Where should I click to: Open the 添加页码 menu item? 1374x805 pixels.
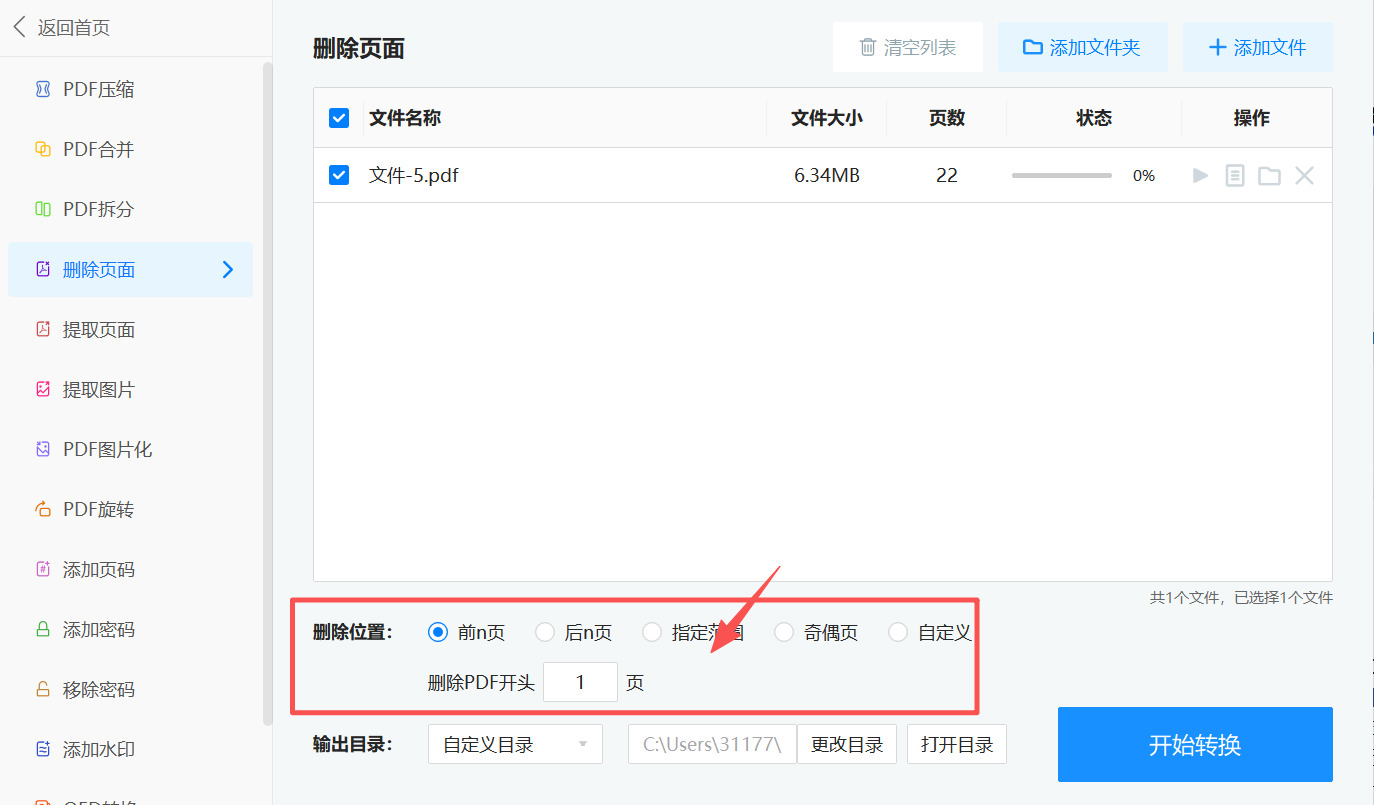click(x=130, y=570)
